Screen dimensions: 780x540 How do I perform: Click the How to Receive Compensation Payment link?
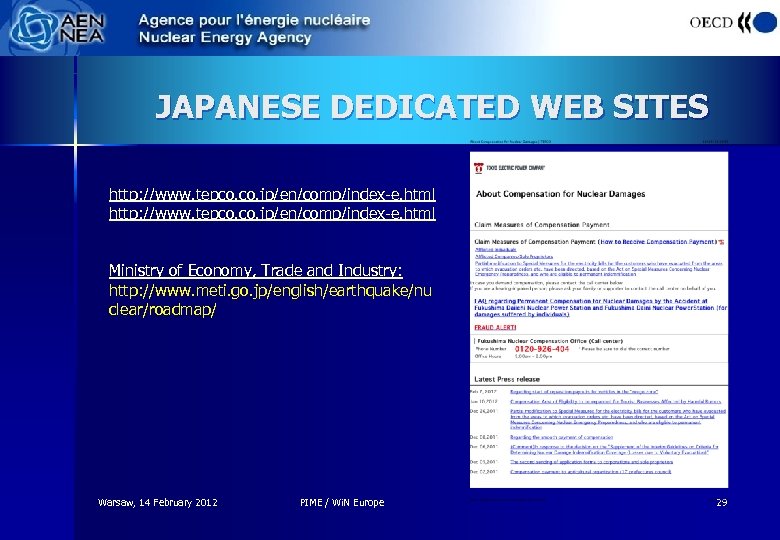(x=659, y=242)
